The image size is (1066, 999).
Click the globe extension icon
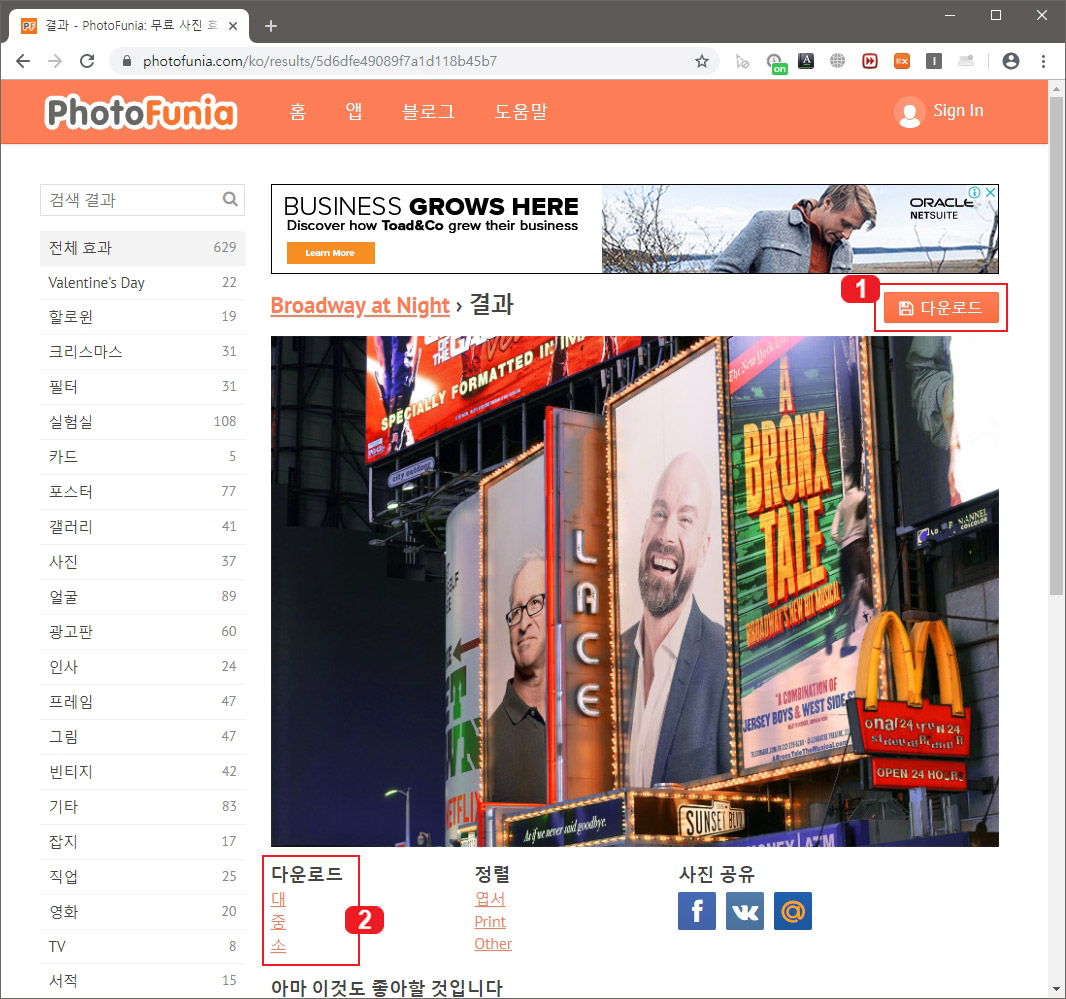point(838,61)
